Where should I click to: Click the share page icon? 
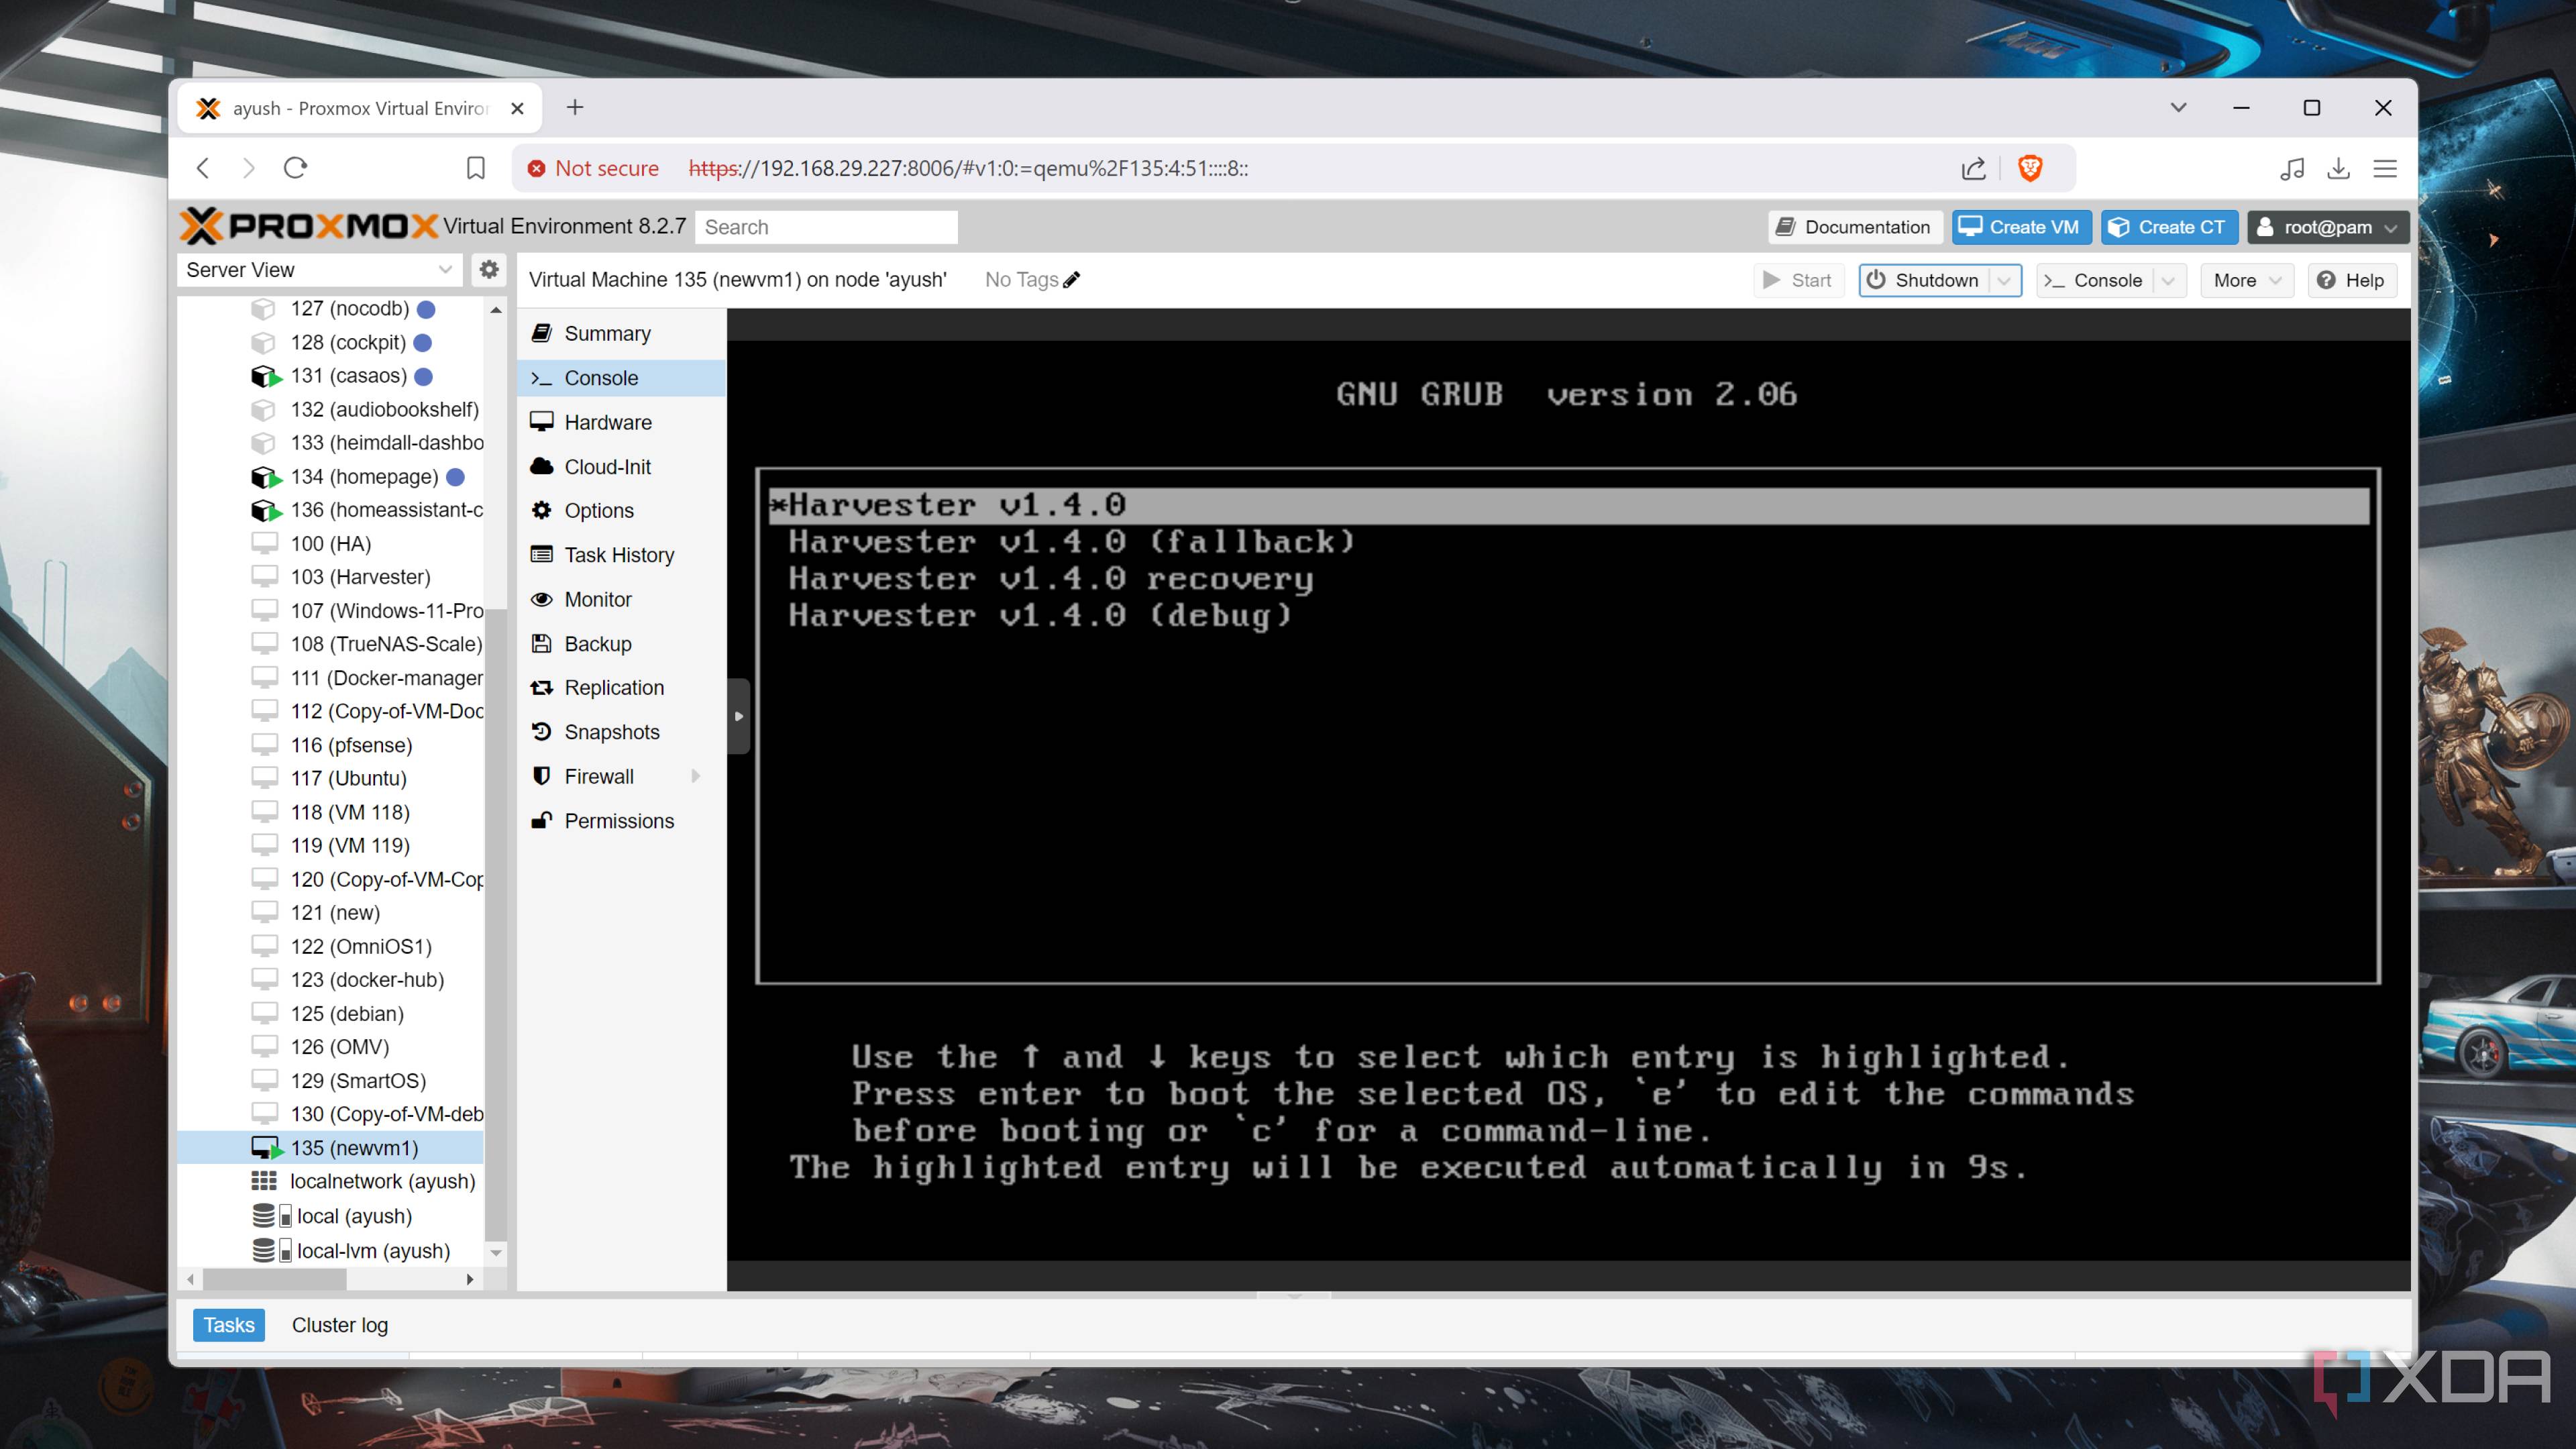tap(1973, 168)
